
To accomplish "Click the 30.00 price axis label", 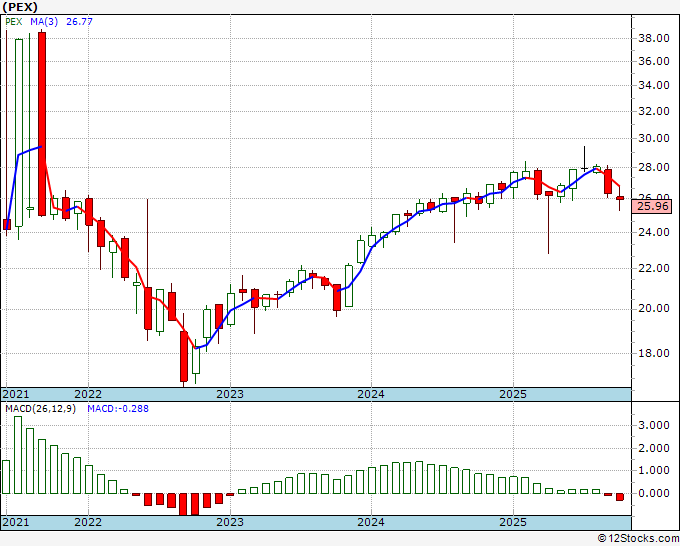I will [654, 138].
